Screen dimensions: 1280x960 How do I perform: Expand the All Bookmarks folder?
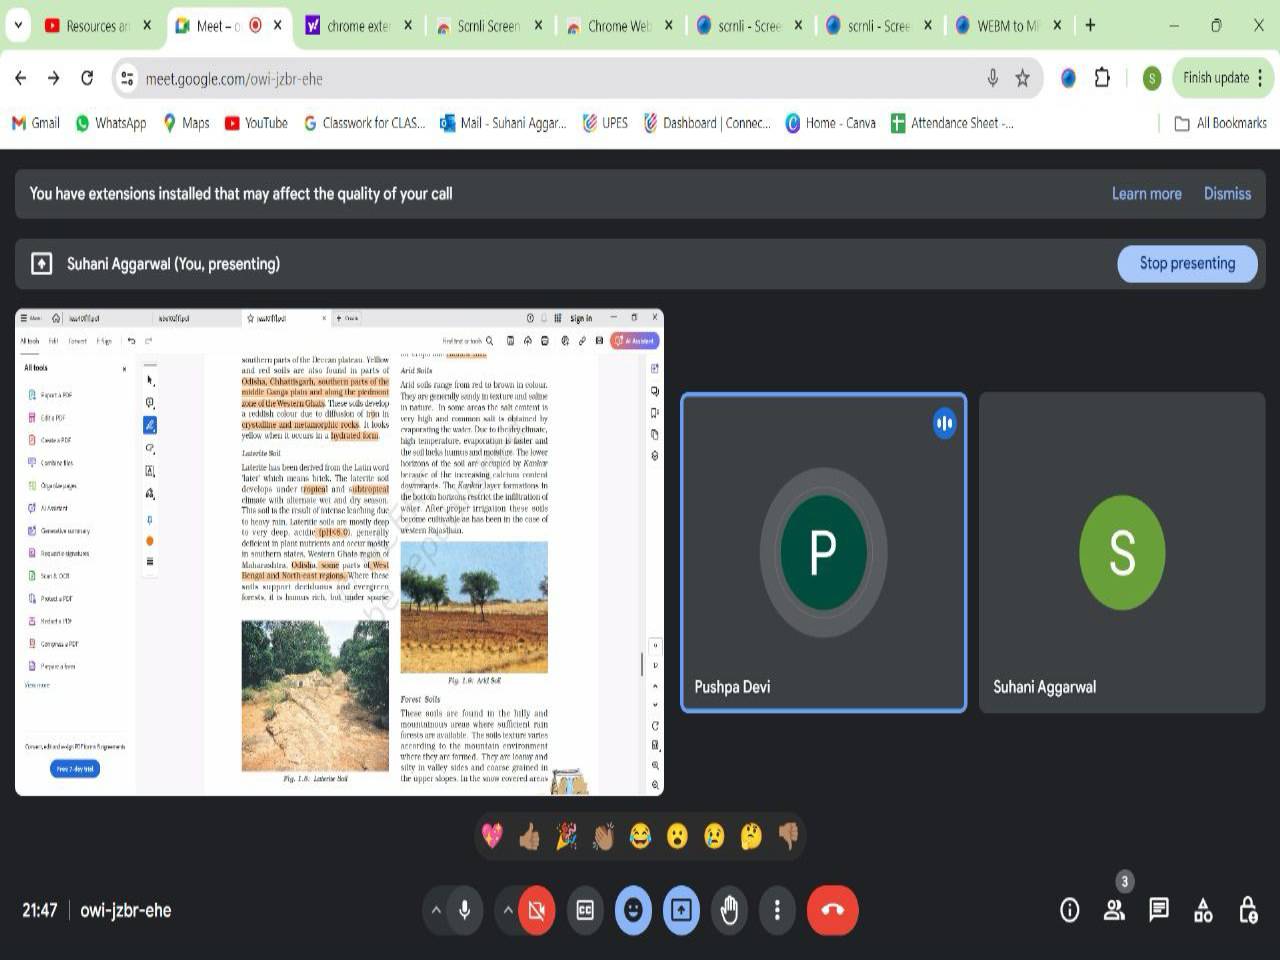1220,123
